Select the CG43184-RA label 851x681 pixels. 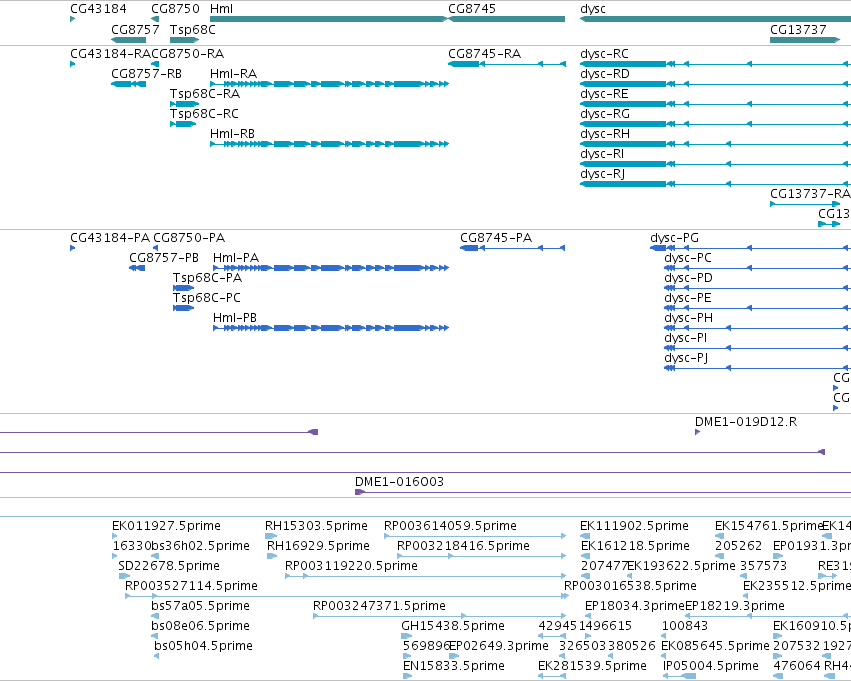[110, 54]
